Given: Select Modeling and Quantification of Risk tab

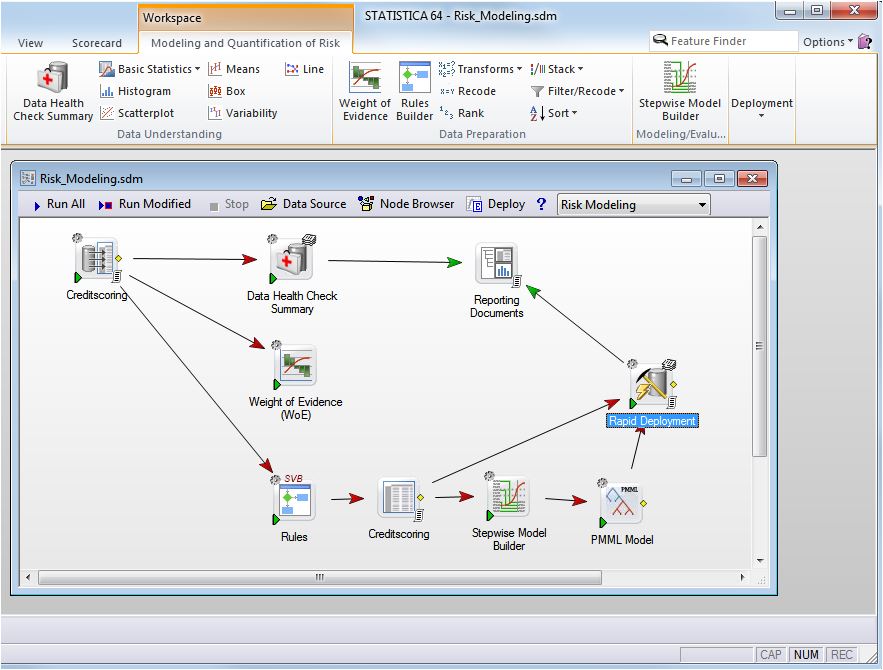Looking at the screenshot, I should [x=246, y=43].
